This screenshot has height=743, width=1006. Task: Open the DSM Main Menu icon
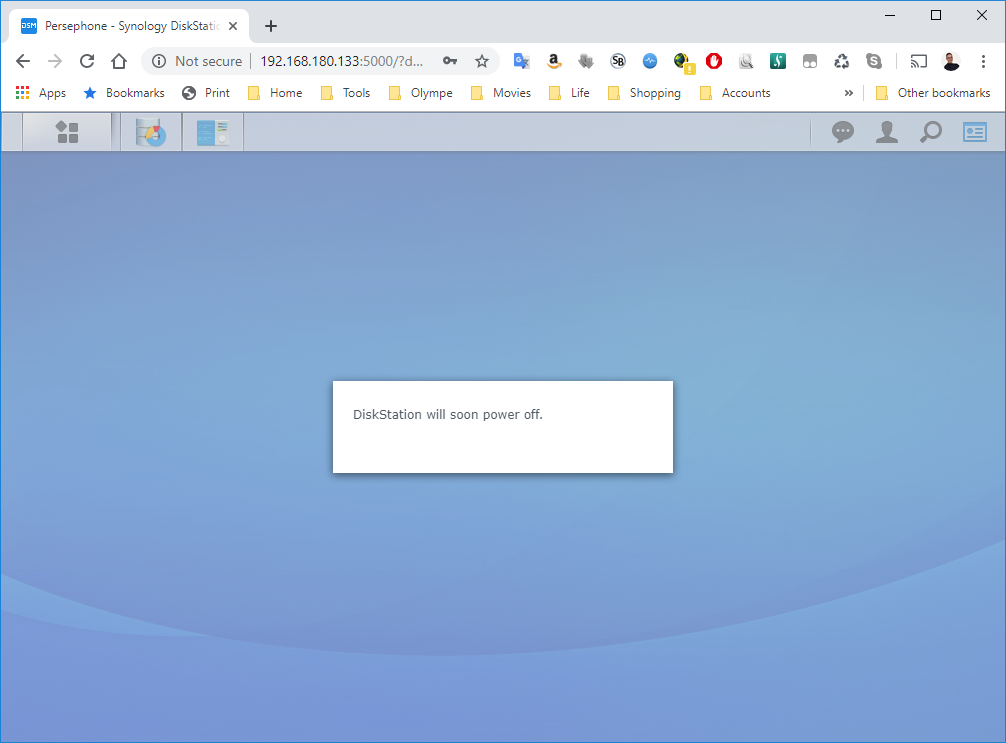pyautogui.click(x=67, y=132)
